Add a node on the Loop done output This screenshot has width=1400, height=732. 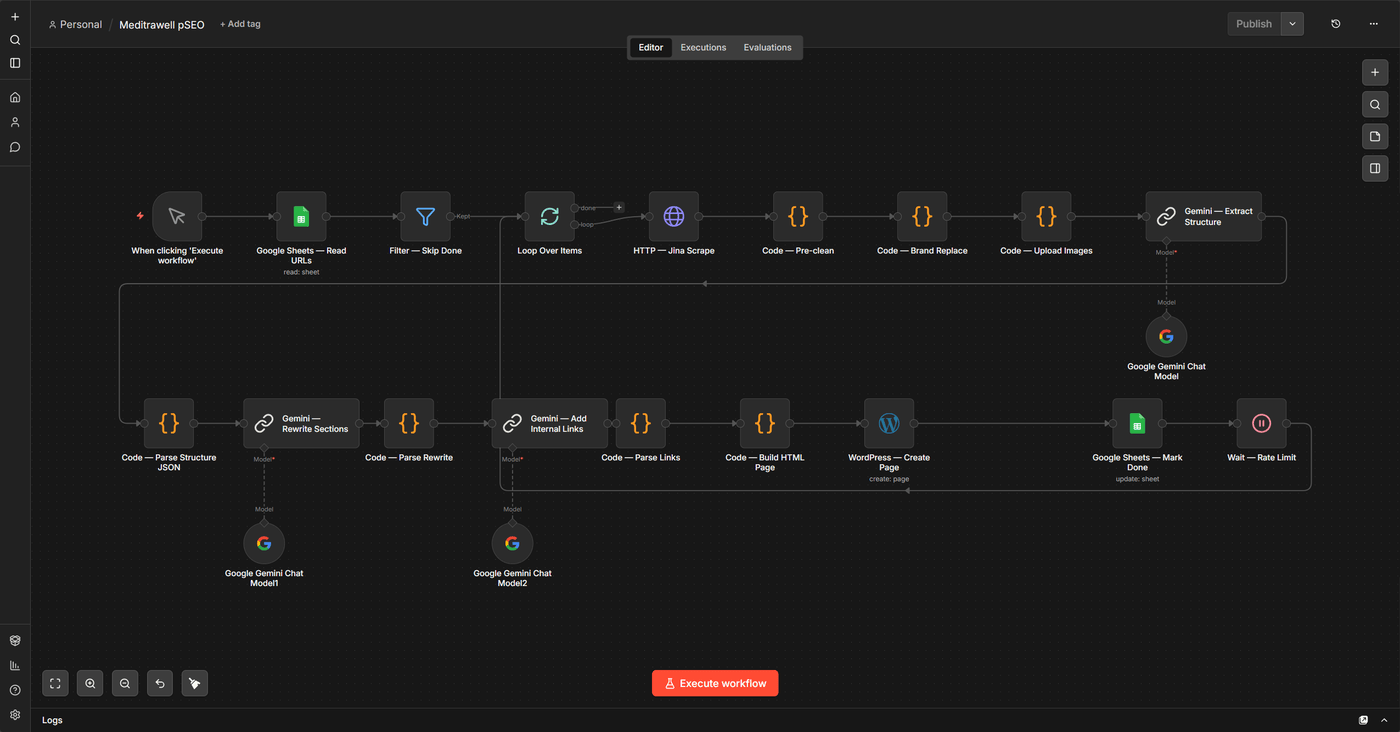[619, 208]
